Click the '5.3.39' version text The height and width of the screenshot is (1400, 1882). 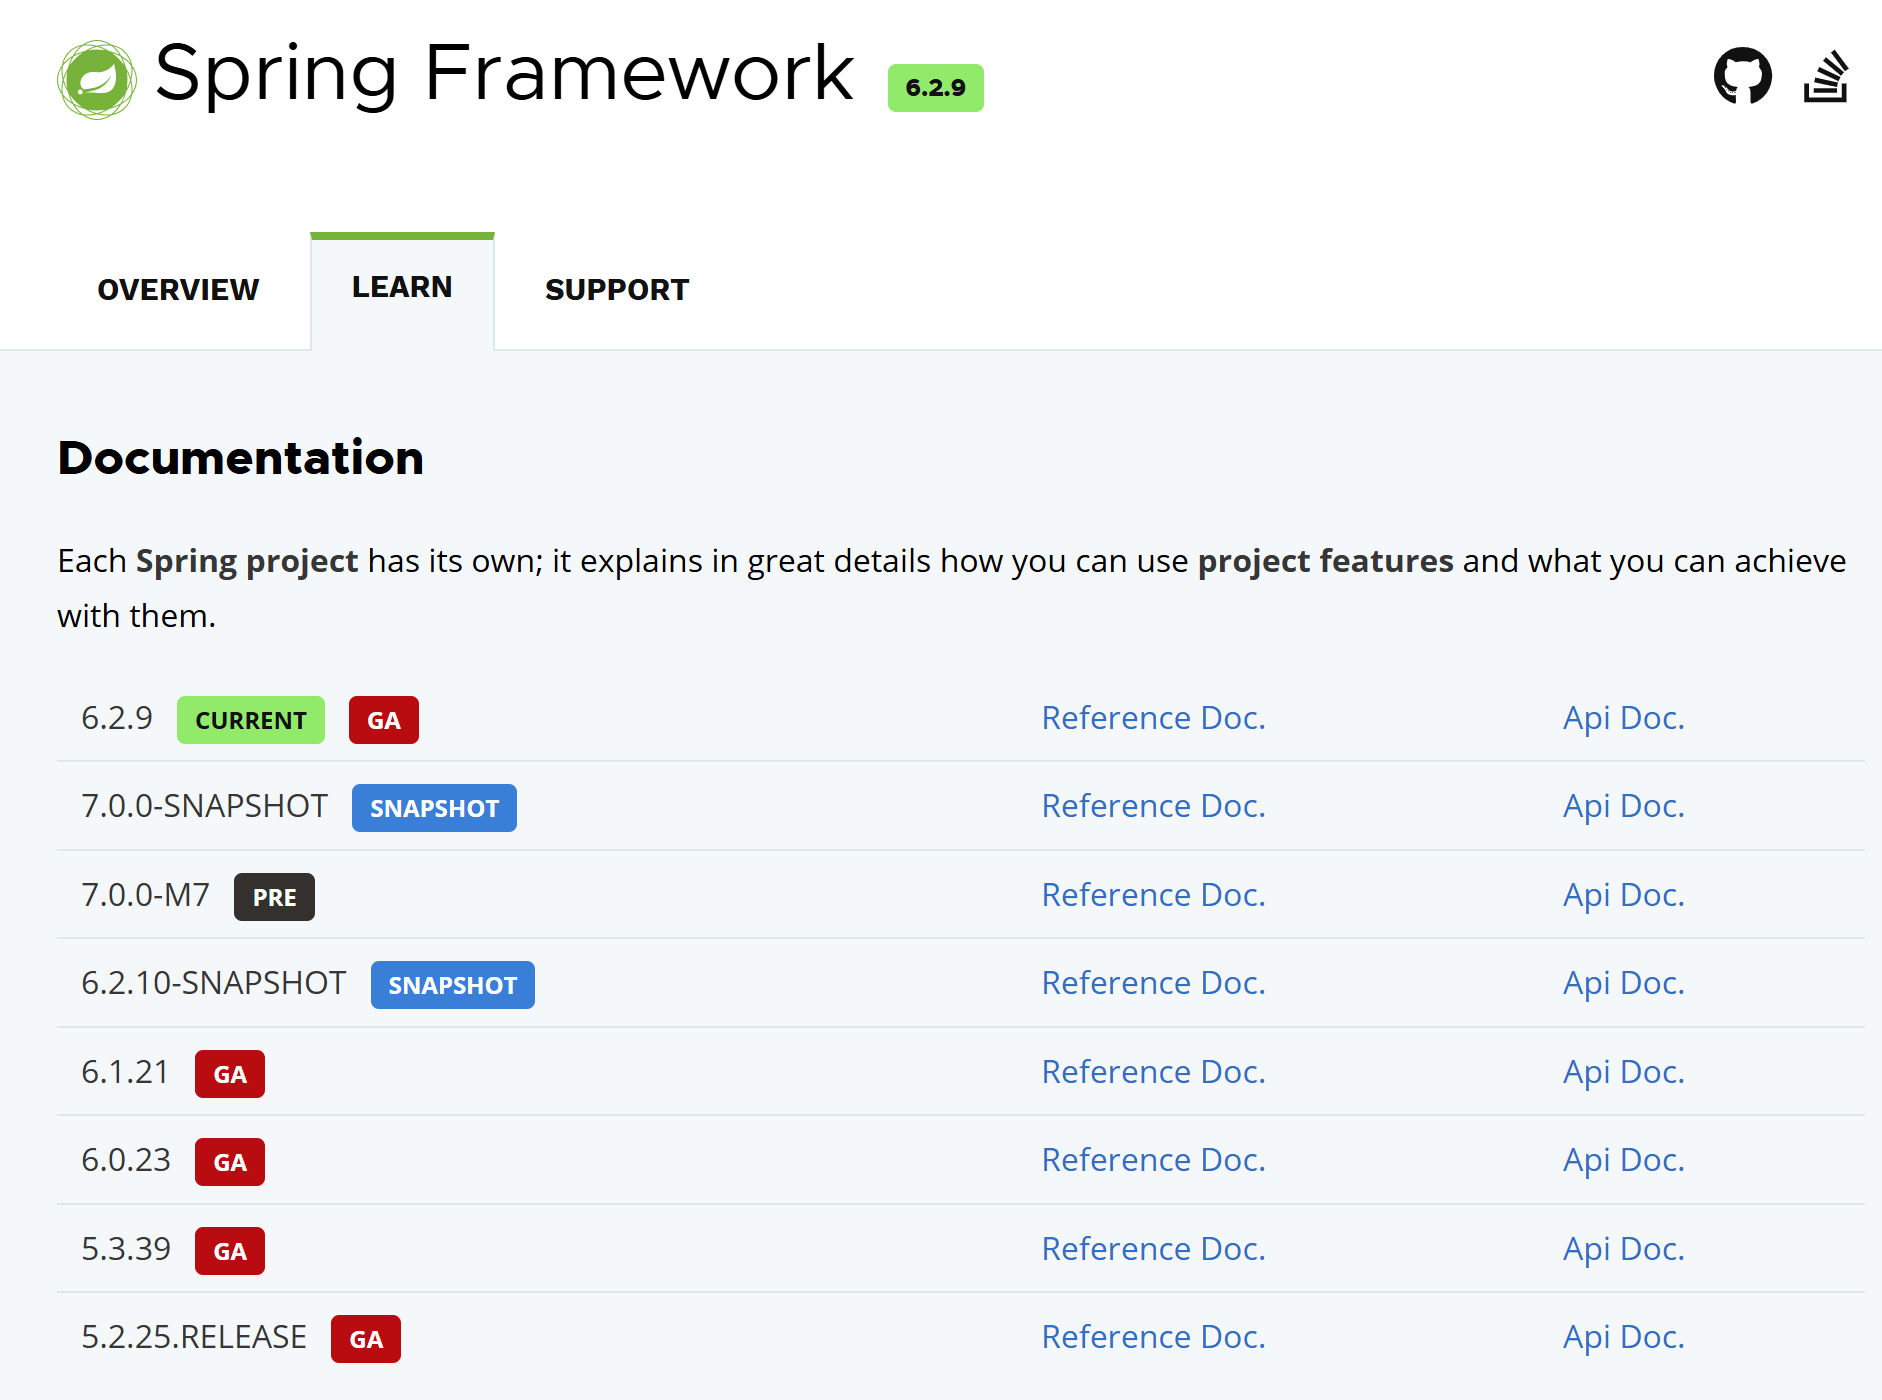coord(126,1249)
